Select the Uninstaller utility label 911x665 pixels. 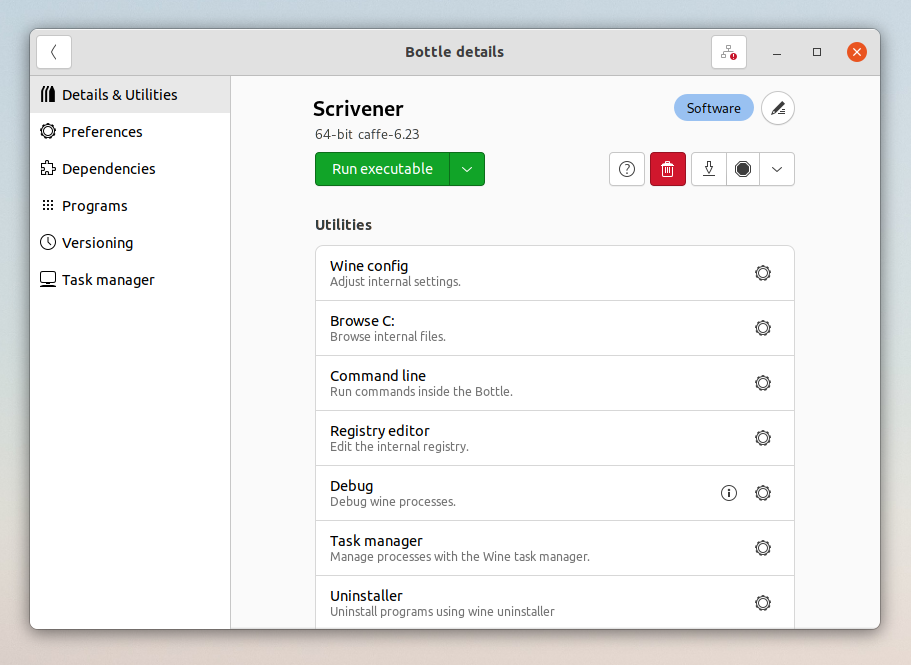pos(366,596)
